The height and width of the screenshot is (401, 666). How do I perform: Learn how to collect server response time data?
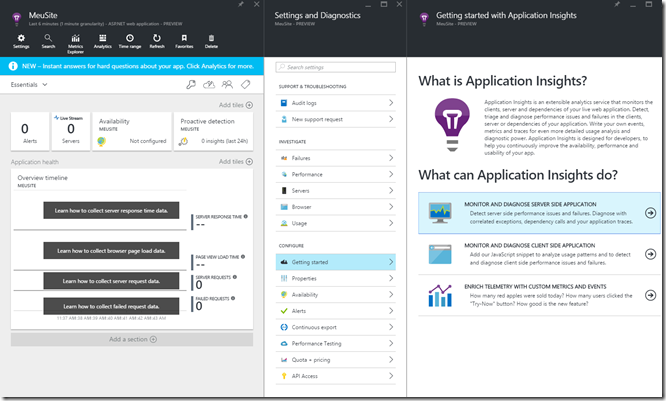point(111,210)
